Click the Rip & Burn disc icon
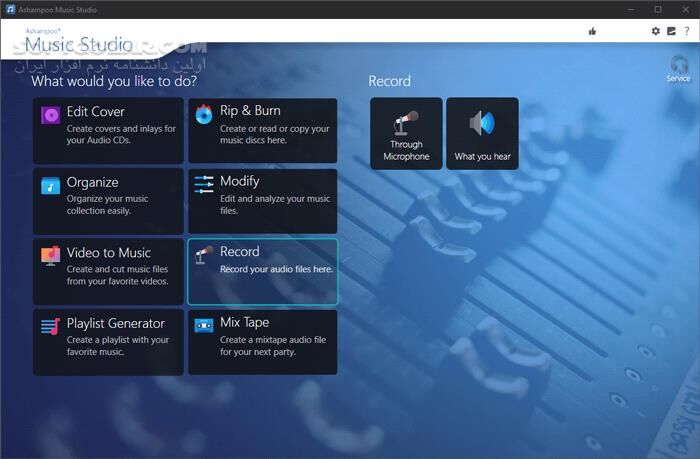 204,115
